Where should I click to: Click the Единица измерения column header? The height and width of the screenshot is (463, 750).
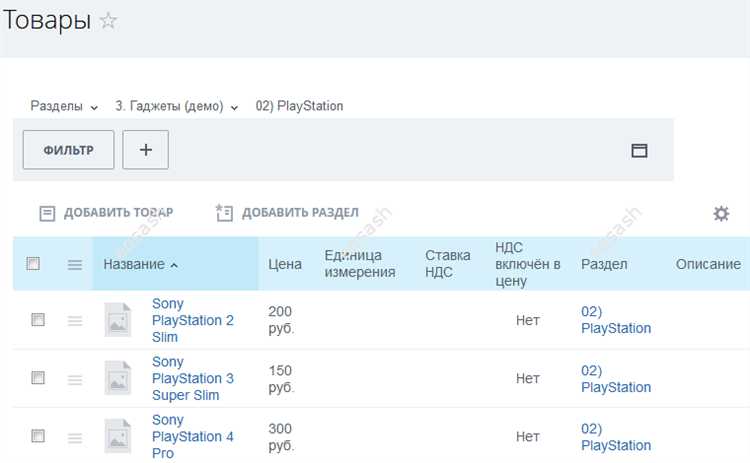(x=360, y=264)
